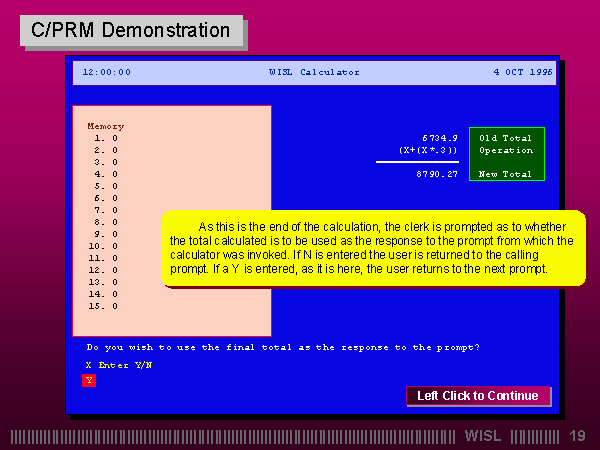This screenshot has width=600, height=450.
Task: Click the yellow explanation callout box
Action: (x=372, y=248)
